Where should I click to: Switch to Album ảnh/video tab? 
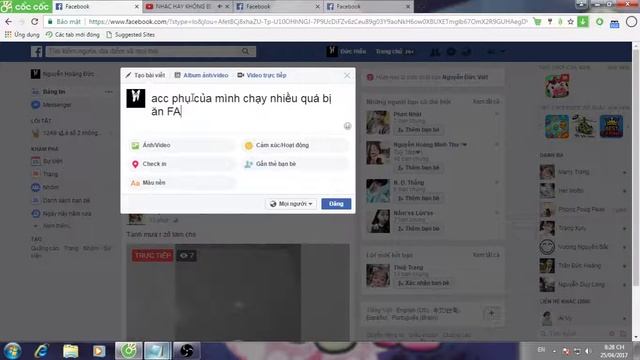201,75
